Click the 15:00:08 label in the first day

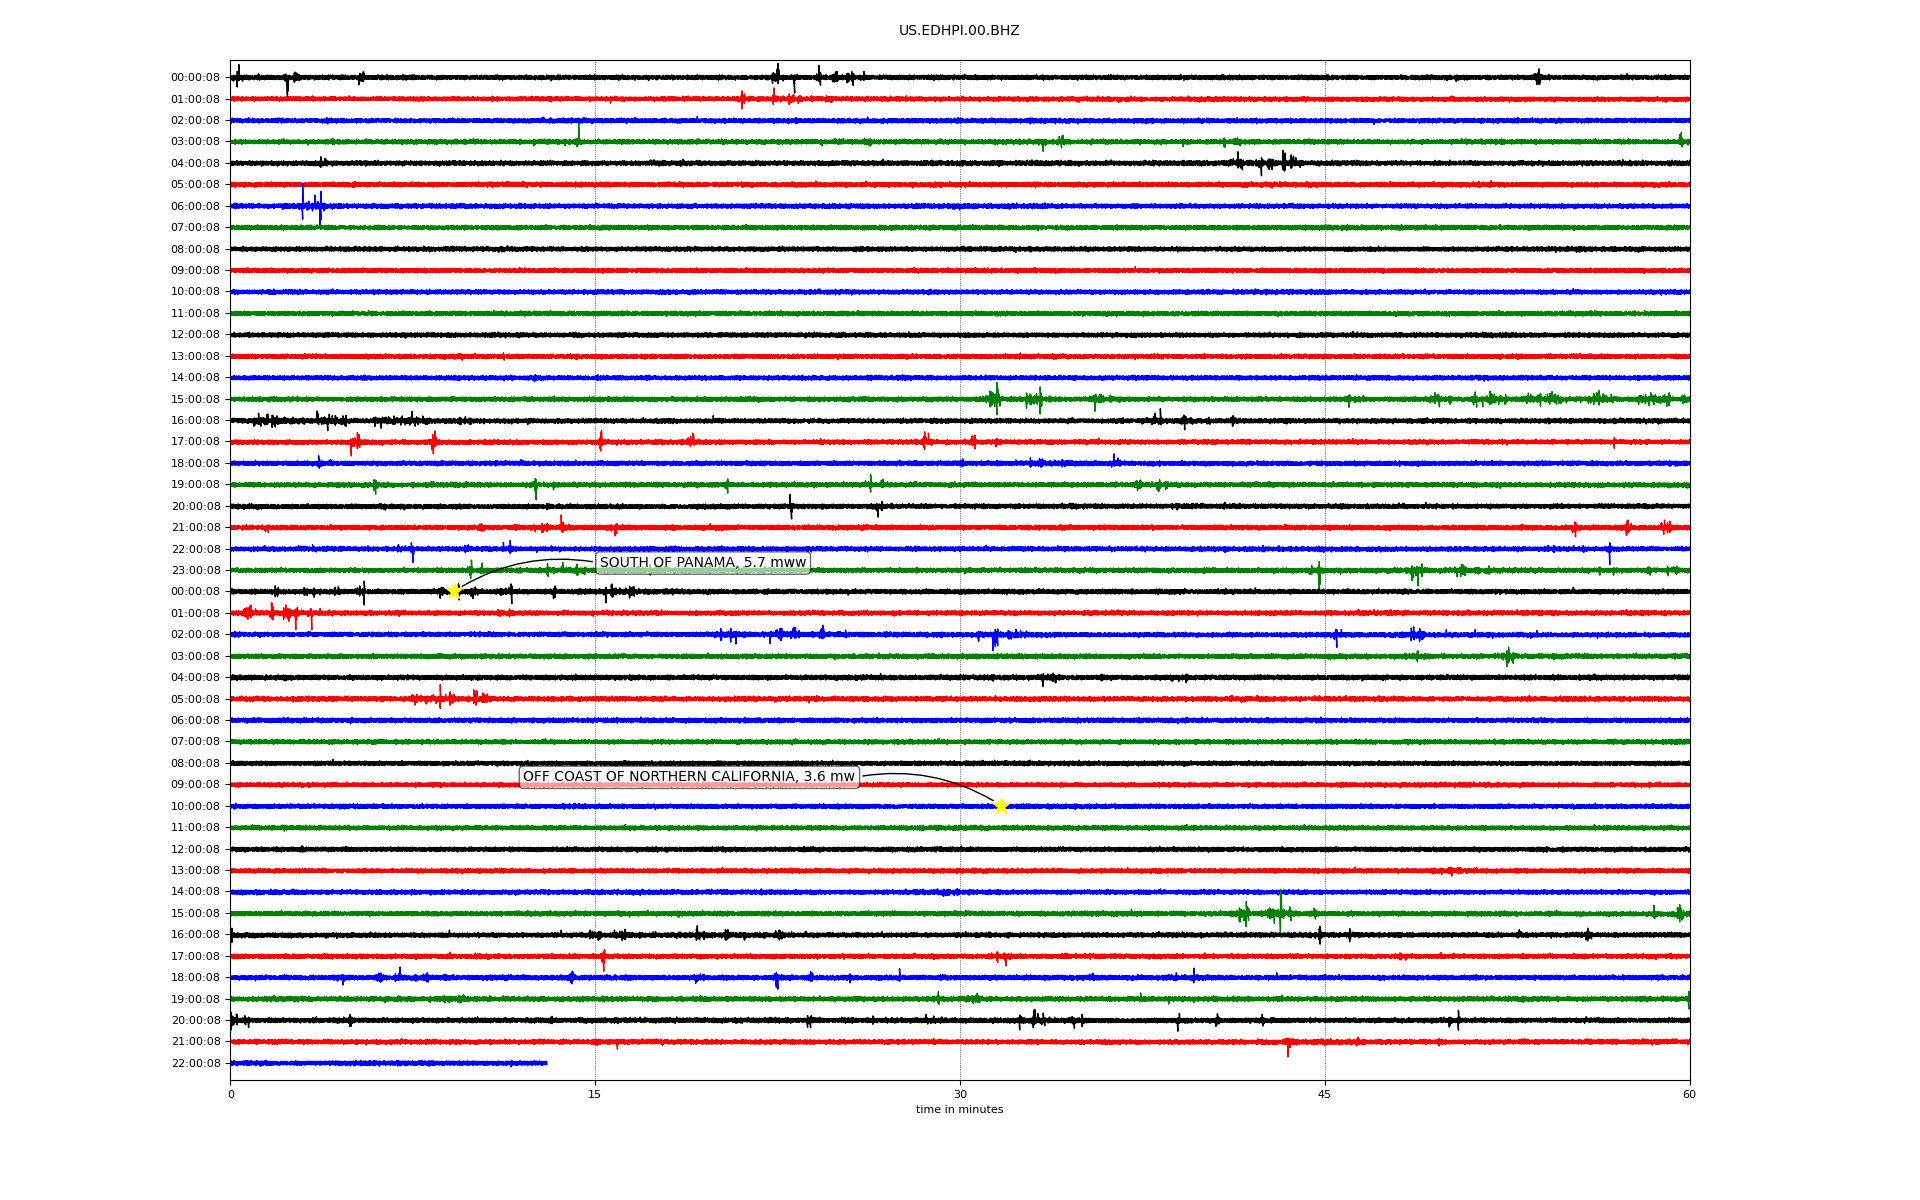[195, 399]
